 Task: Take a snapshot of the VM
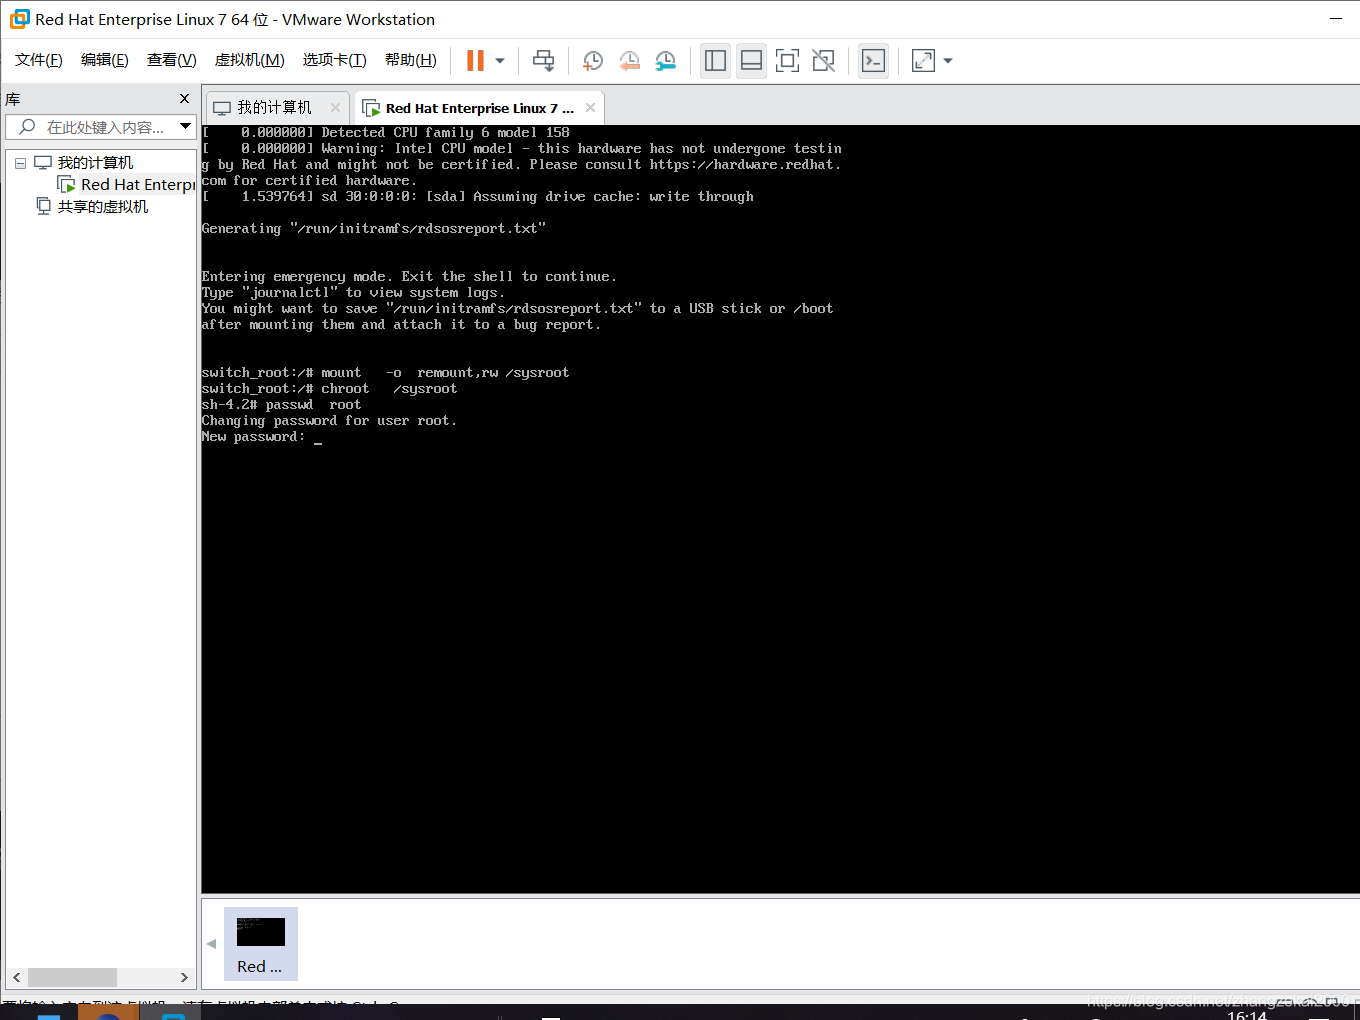tap(592, 61)
